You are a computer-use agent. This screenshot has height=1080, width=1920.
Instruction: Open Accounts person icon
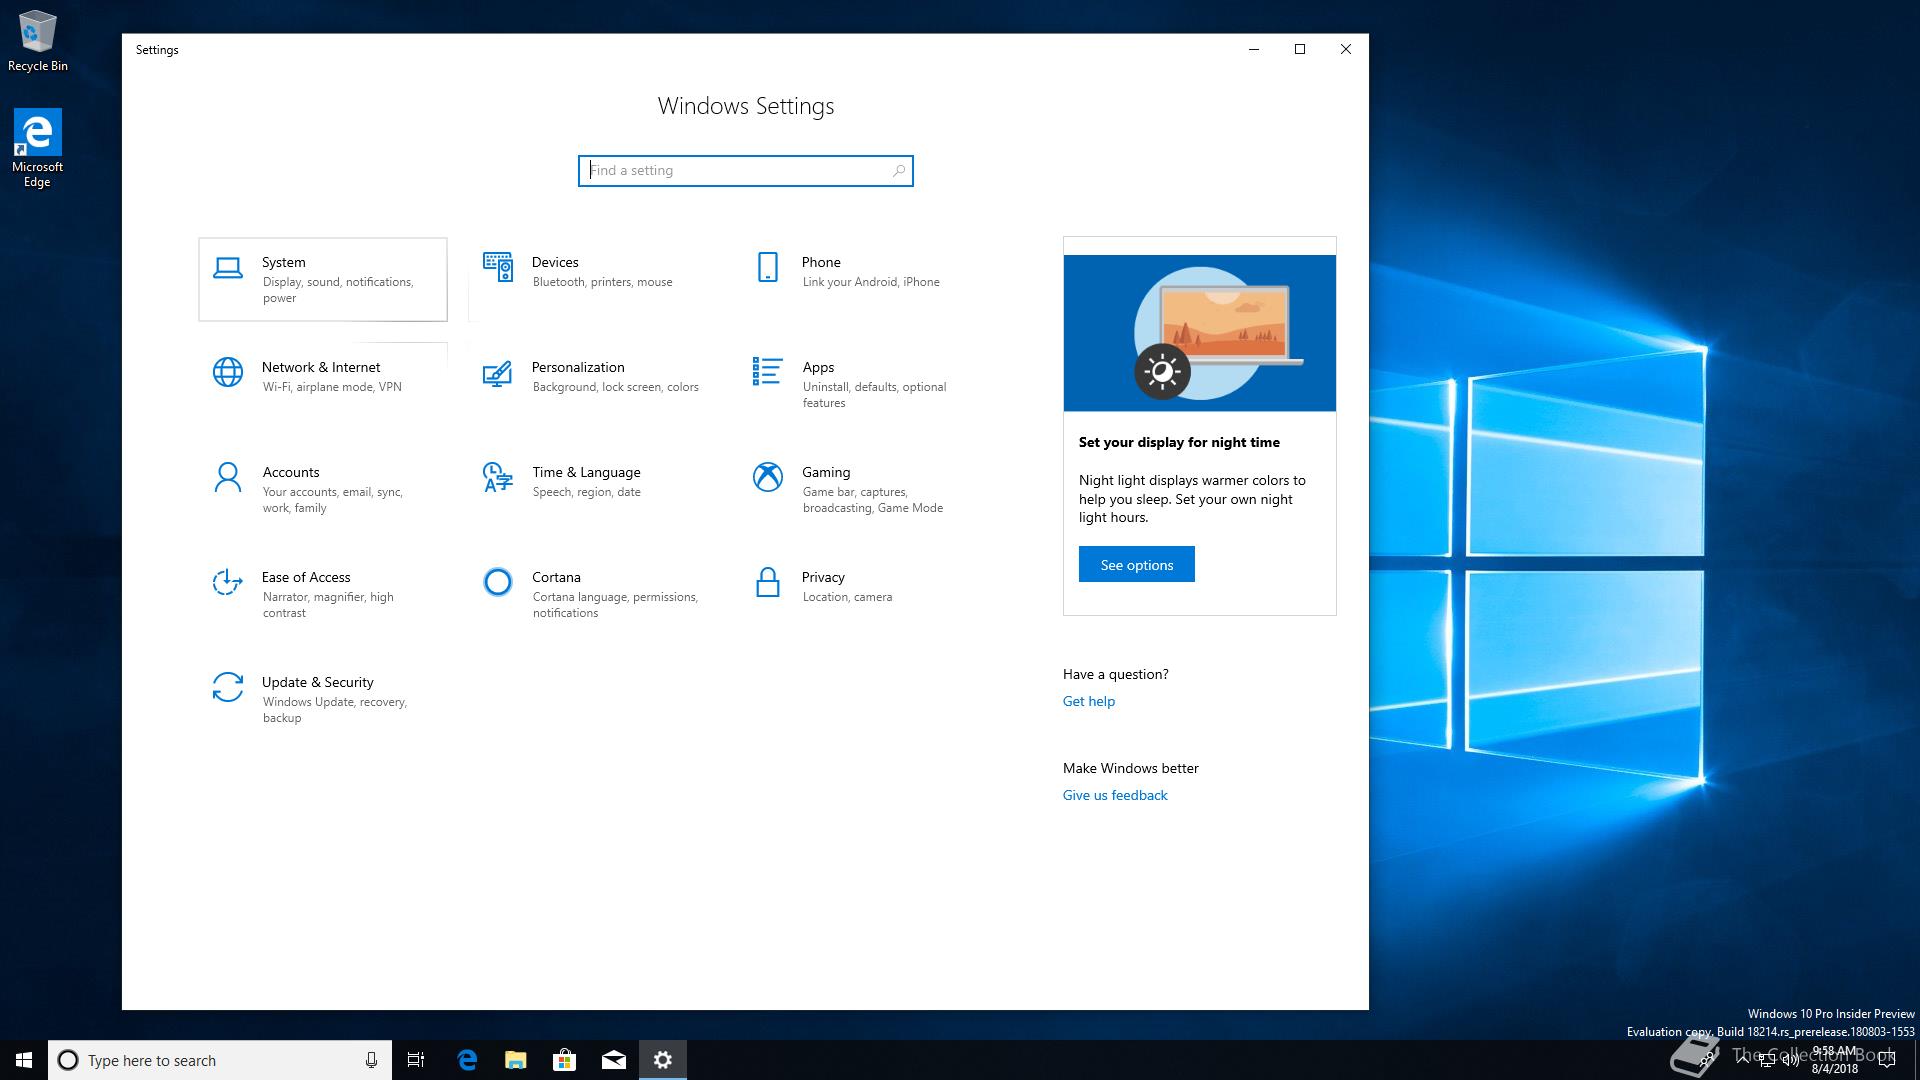pos(228,477)
